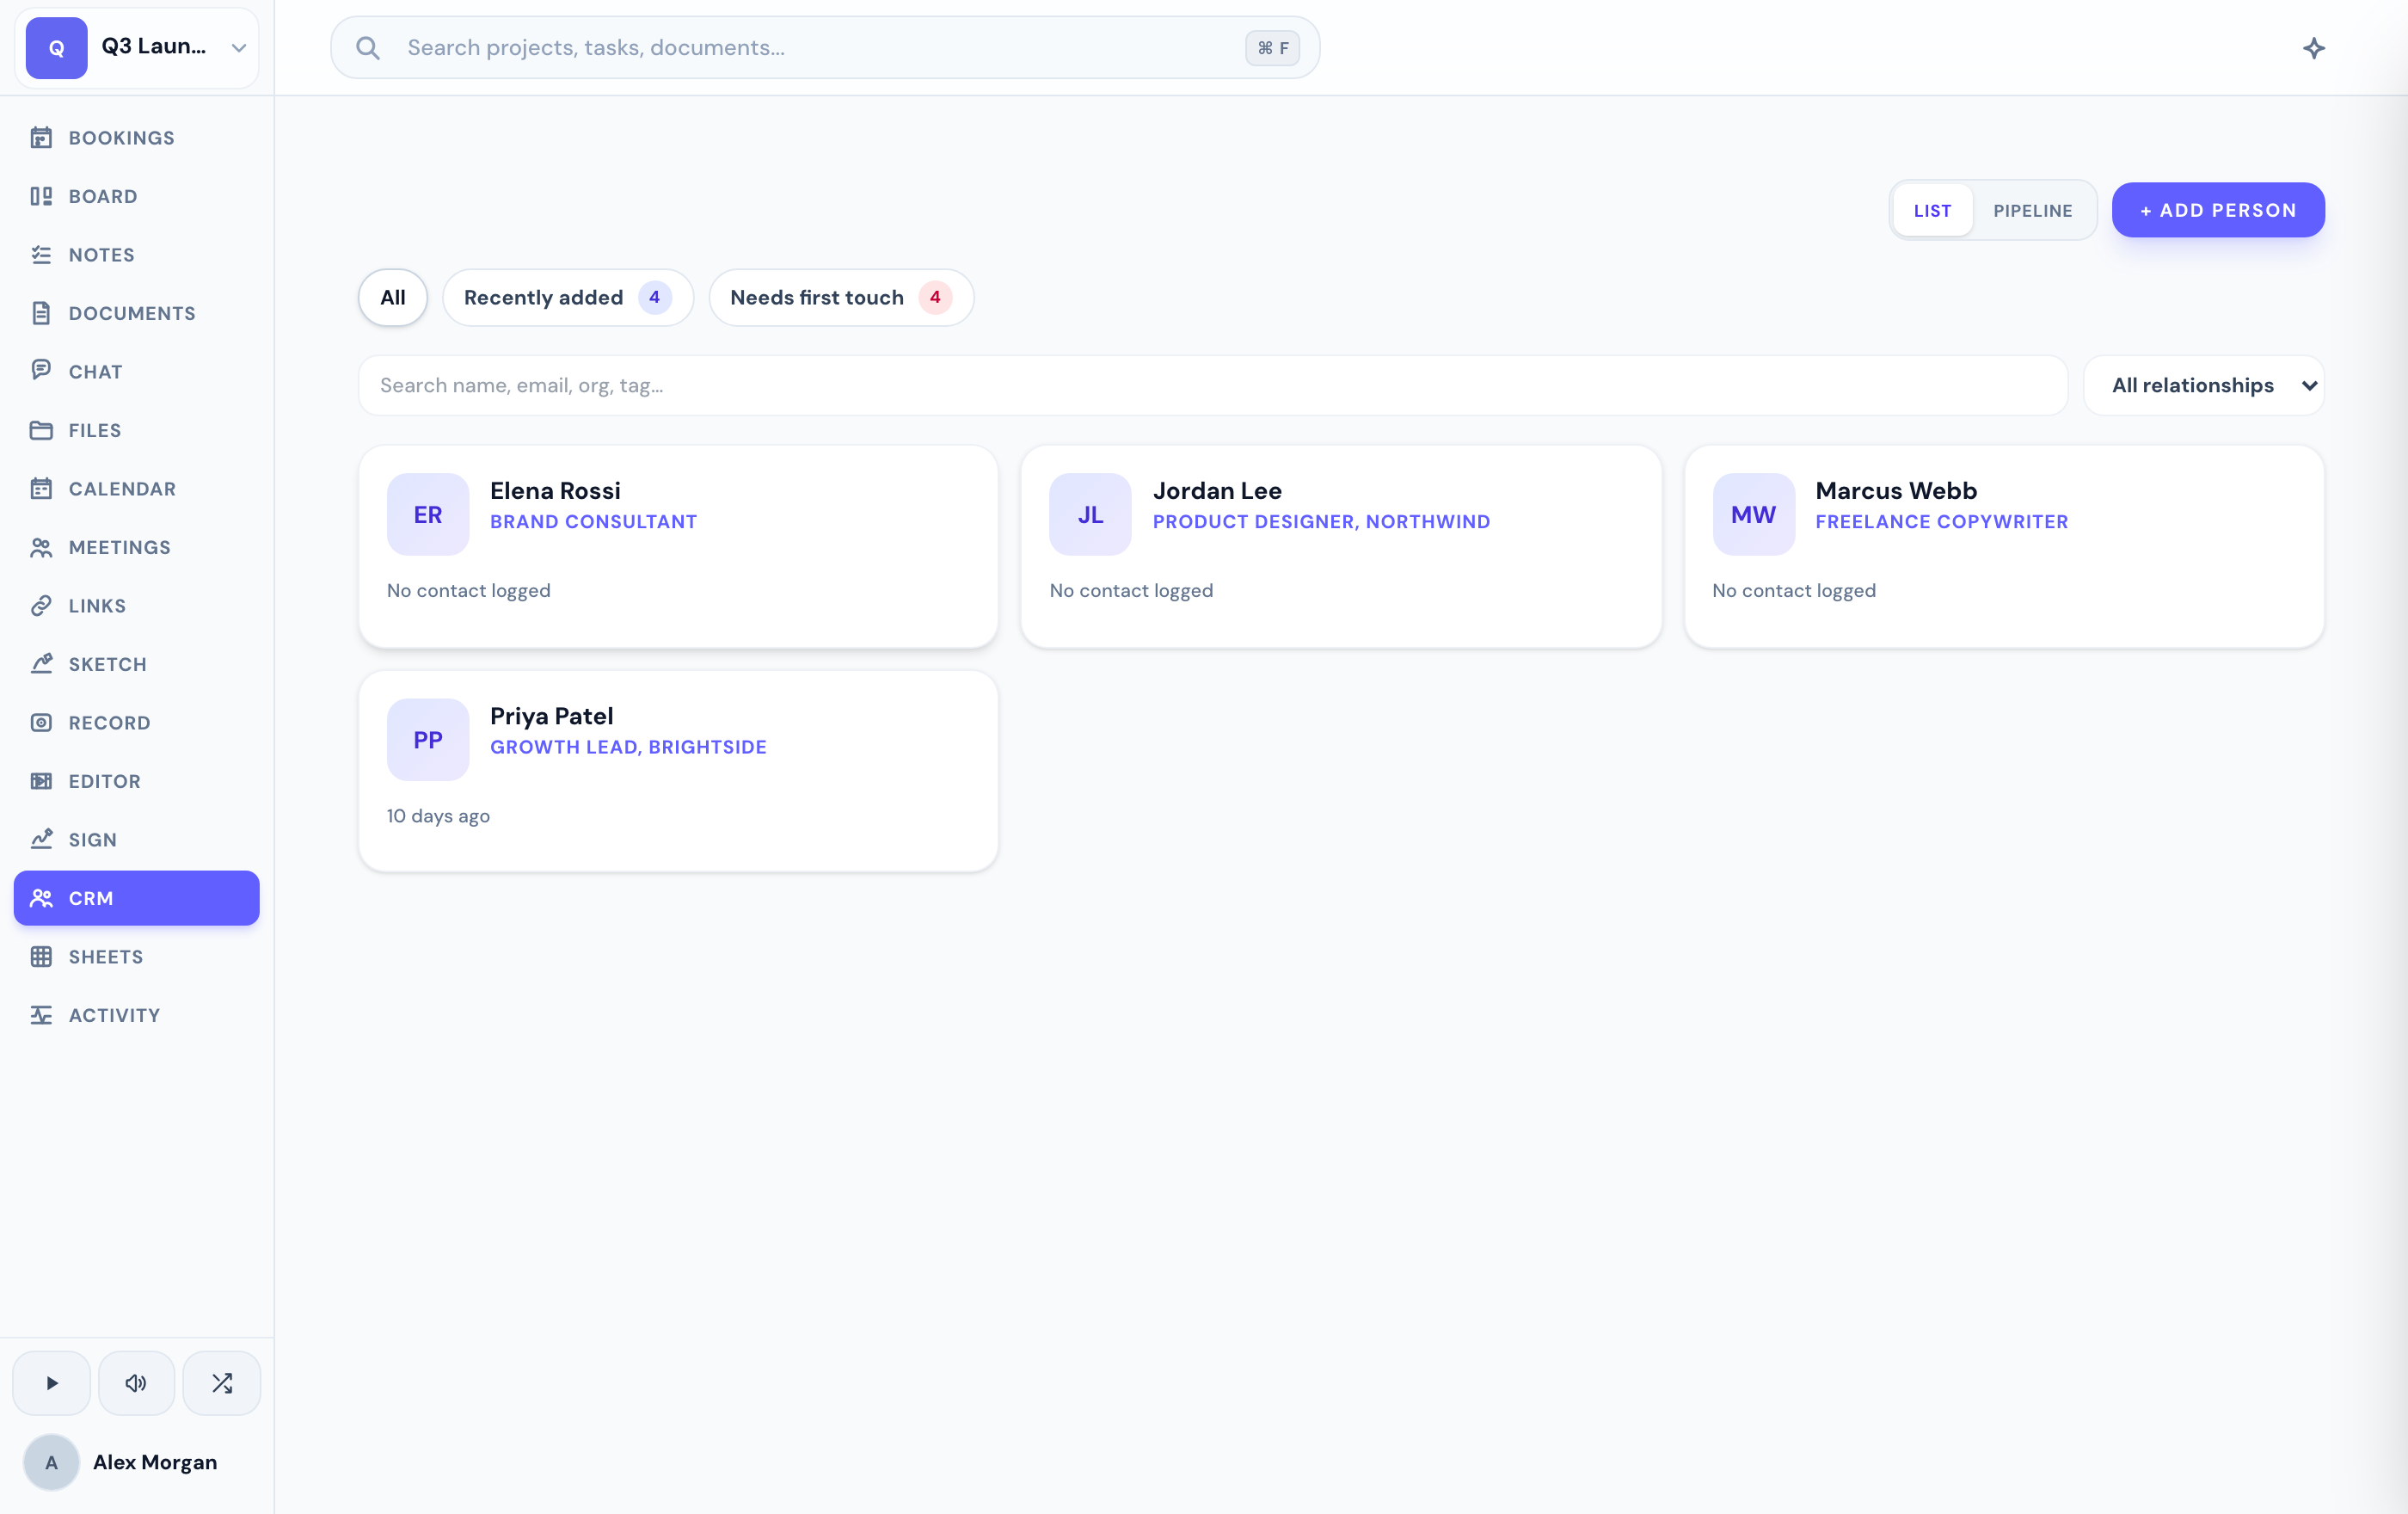This screenshot has width=2408, height=1514.
Task: Click the PP avatar of Priya Patel
Action: click(x=428, y=740)
